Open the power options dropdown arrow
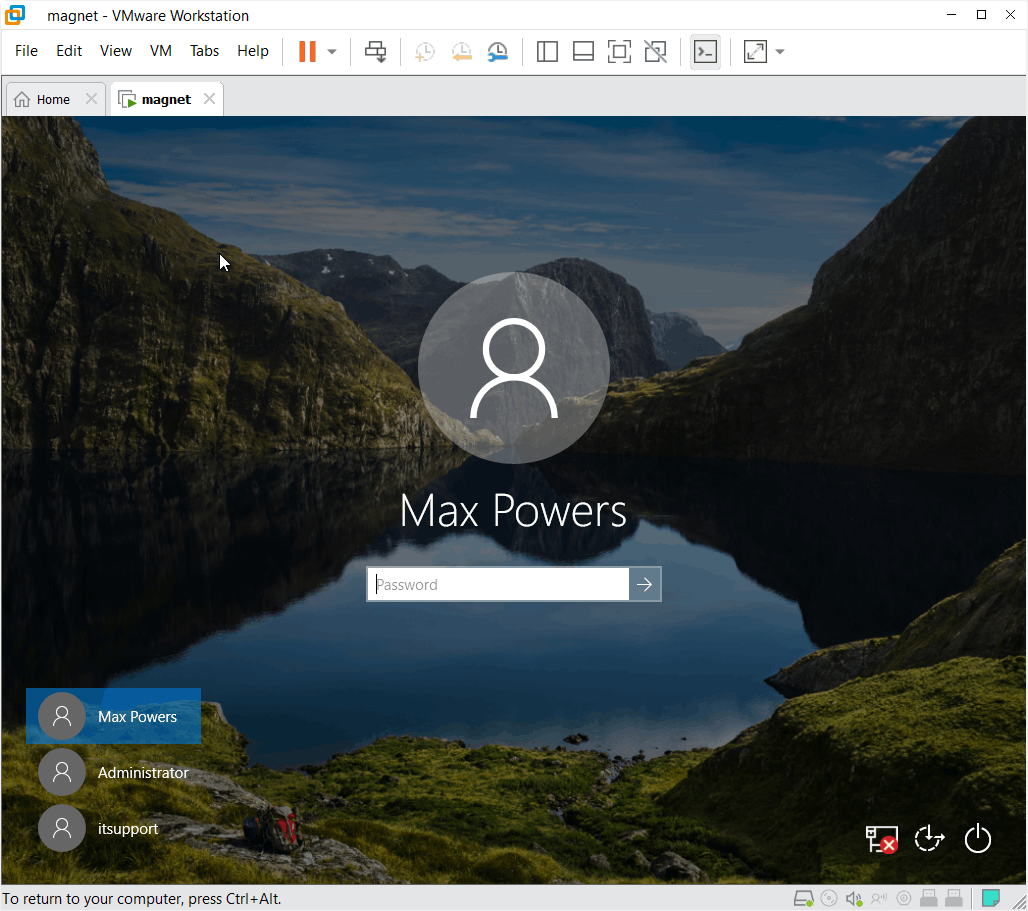This screenshot has width=1028, height=911. 332,52
